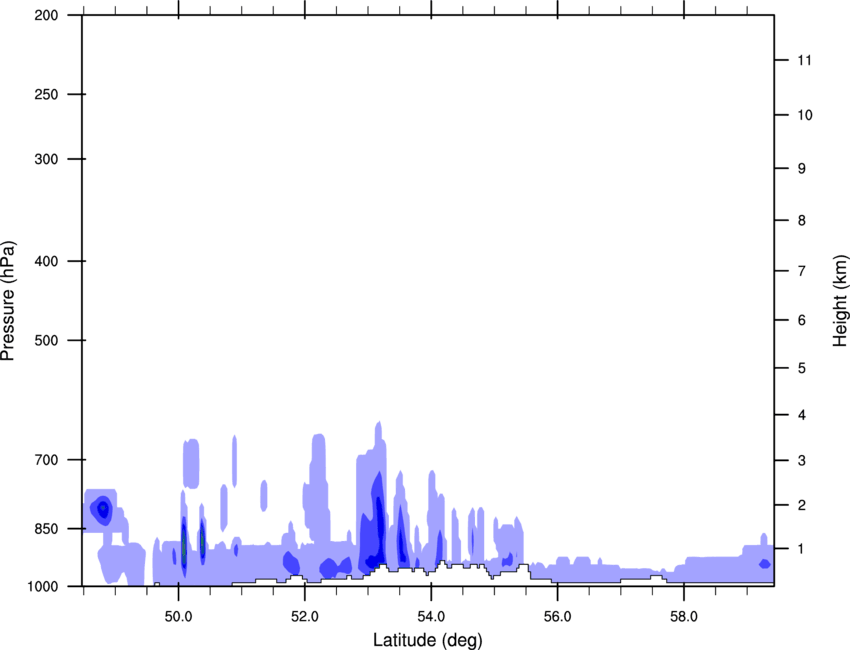Select the 200 pressure tick label

coord(46,15)
